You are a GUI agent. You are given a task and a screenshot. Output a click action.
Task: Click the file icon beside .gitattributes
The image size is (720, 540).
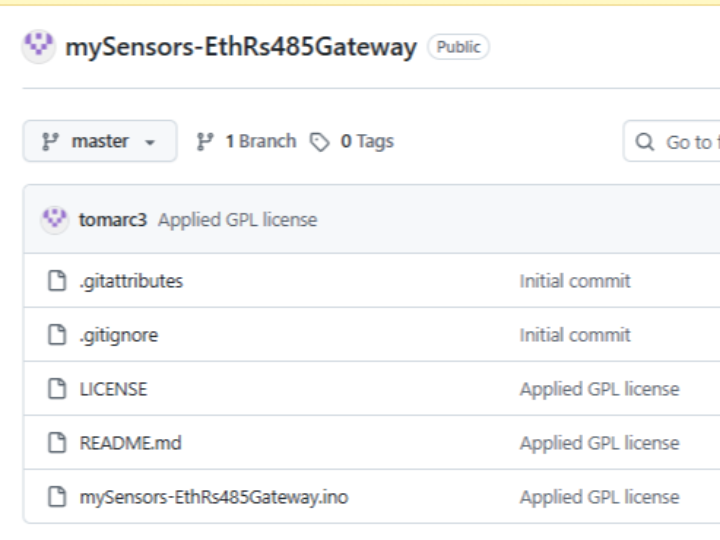pyautogui.click(x=58, y=281)
